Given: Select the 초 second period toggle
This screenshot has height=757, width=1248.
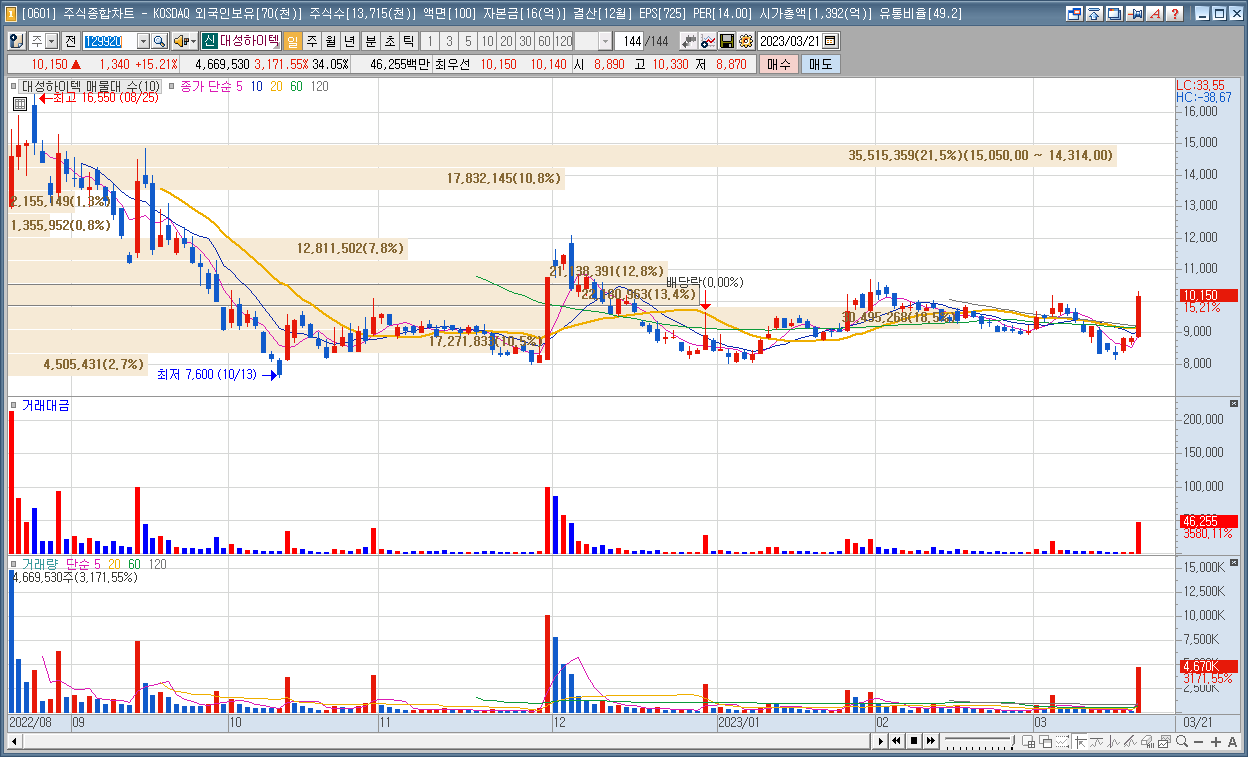Looking at the screenshot, I should (389, 41).
